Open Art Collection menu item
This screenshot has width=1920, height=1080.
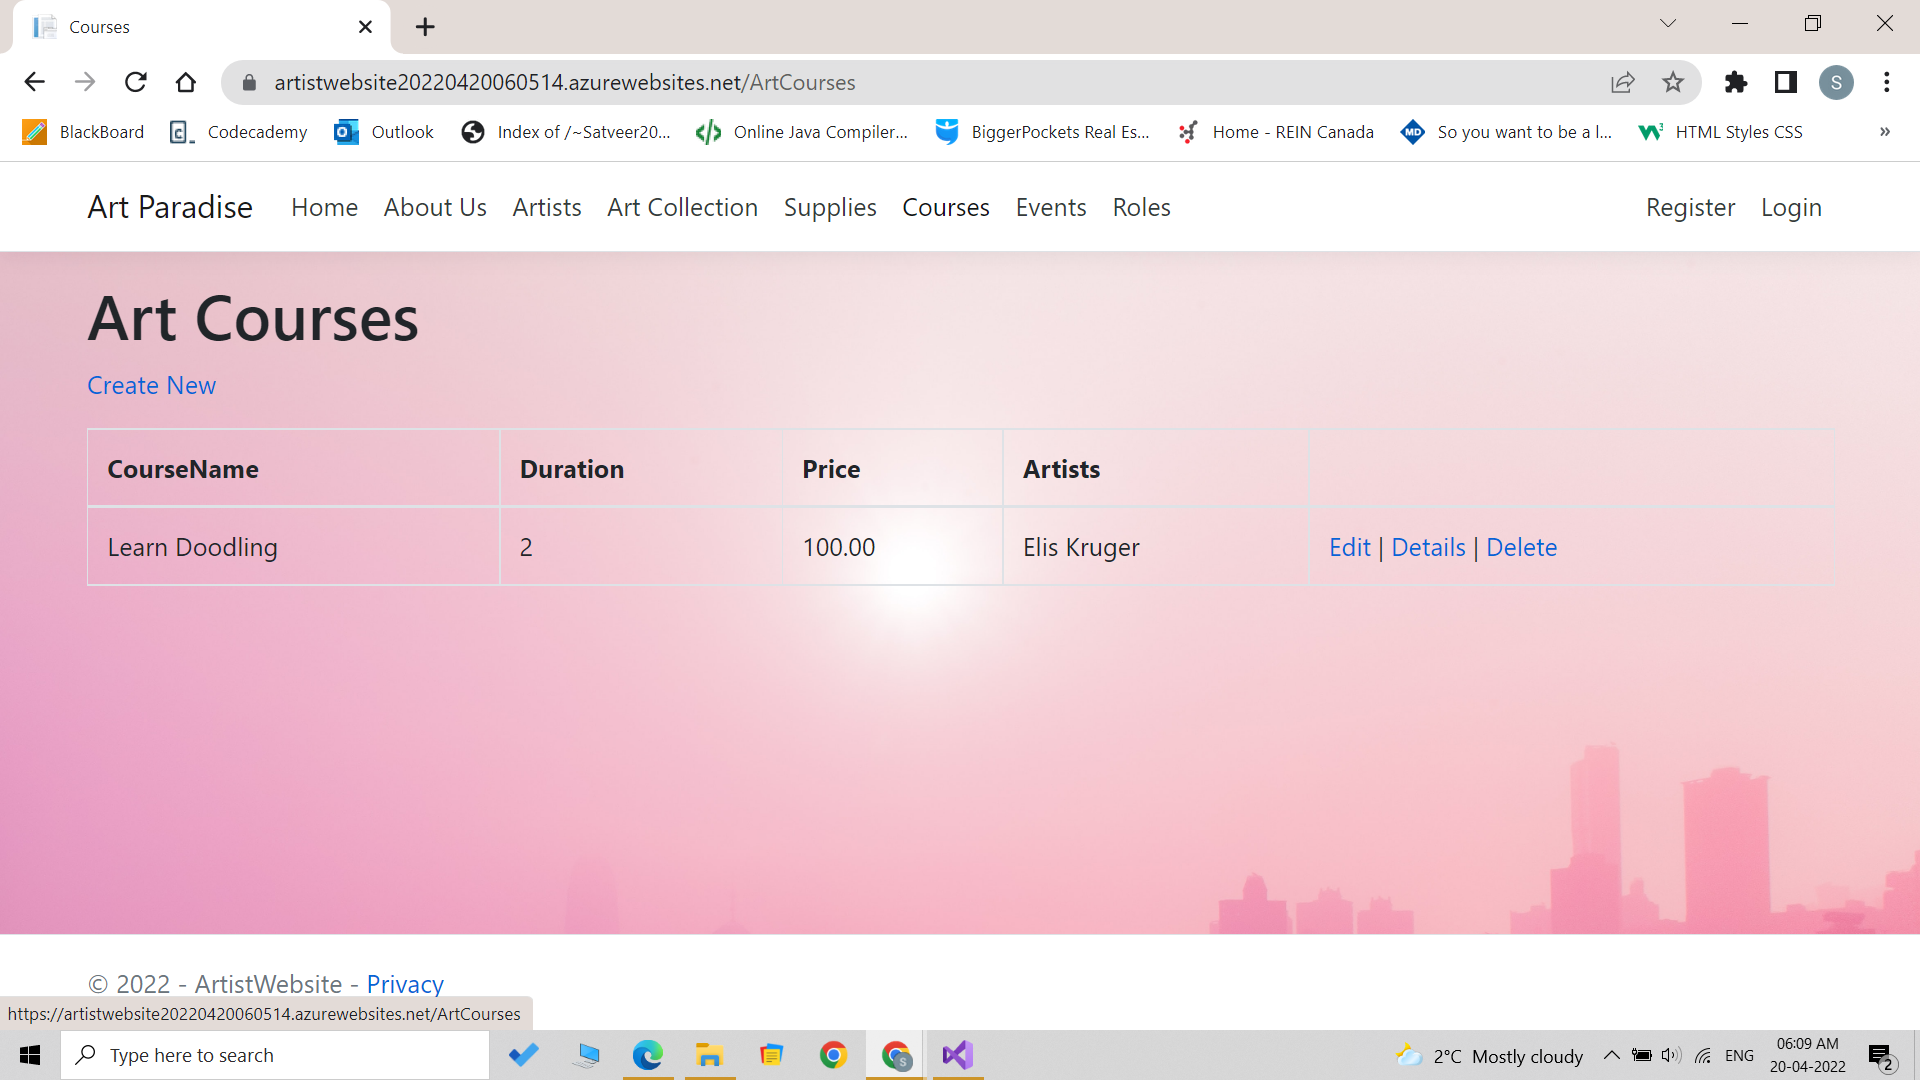coord(682,207)
